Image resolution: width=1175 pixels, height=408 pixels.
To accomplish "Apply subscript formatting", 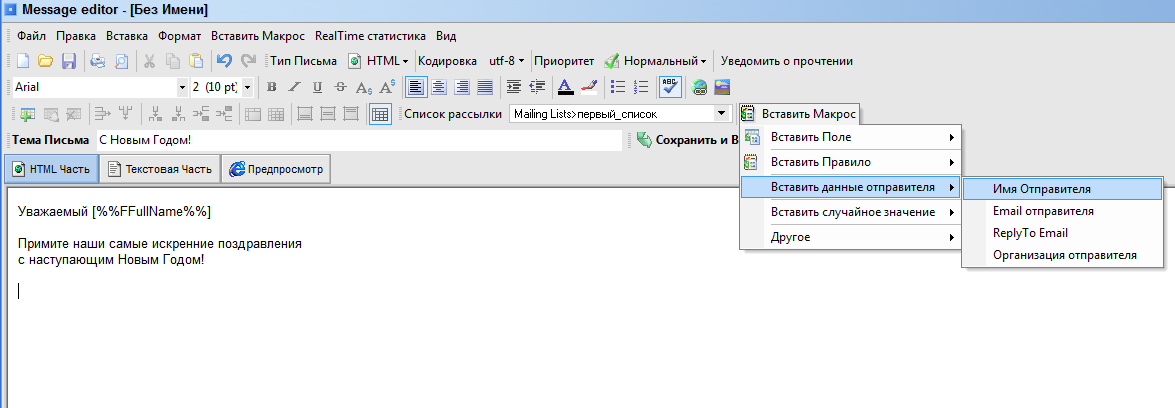I will pyautogui.click(x=364, y=87).
